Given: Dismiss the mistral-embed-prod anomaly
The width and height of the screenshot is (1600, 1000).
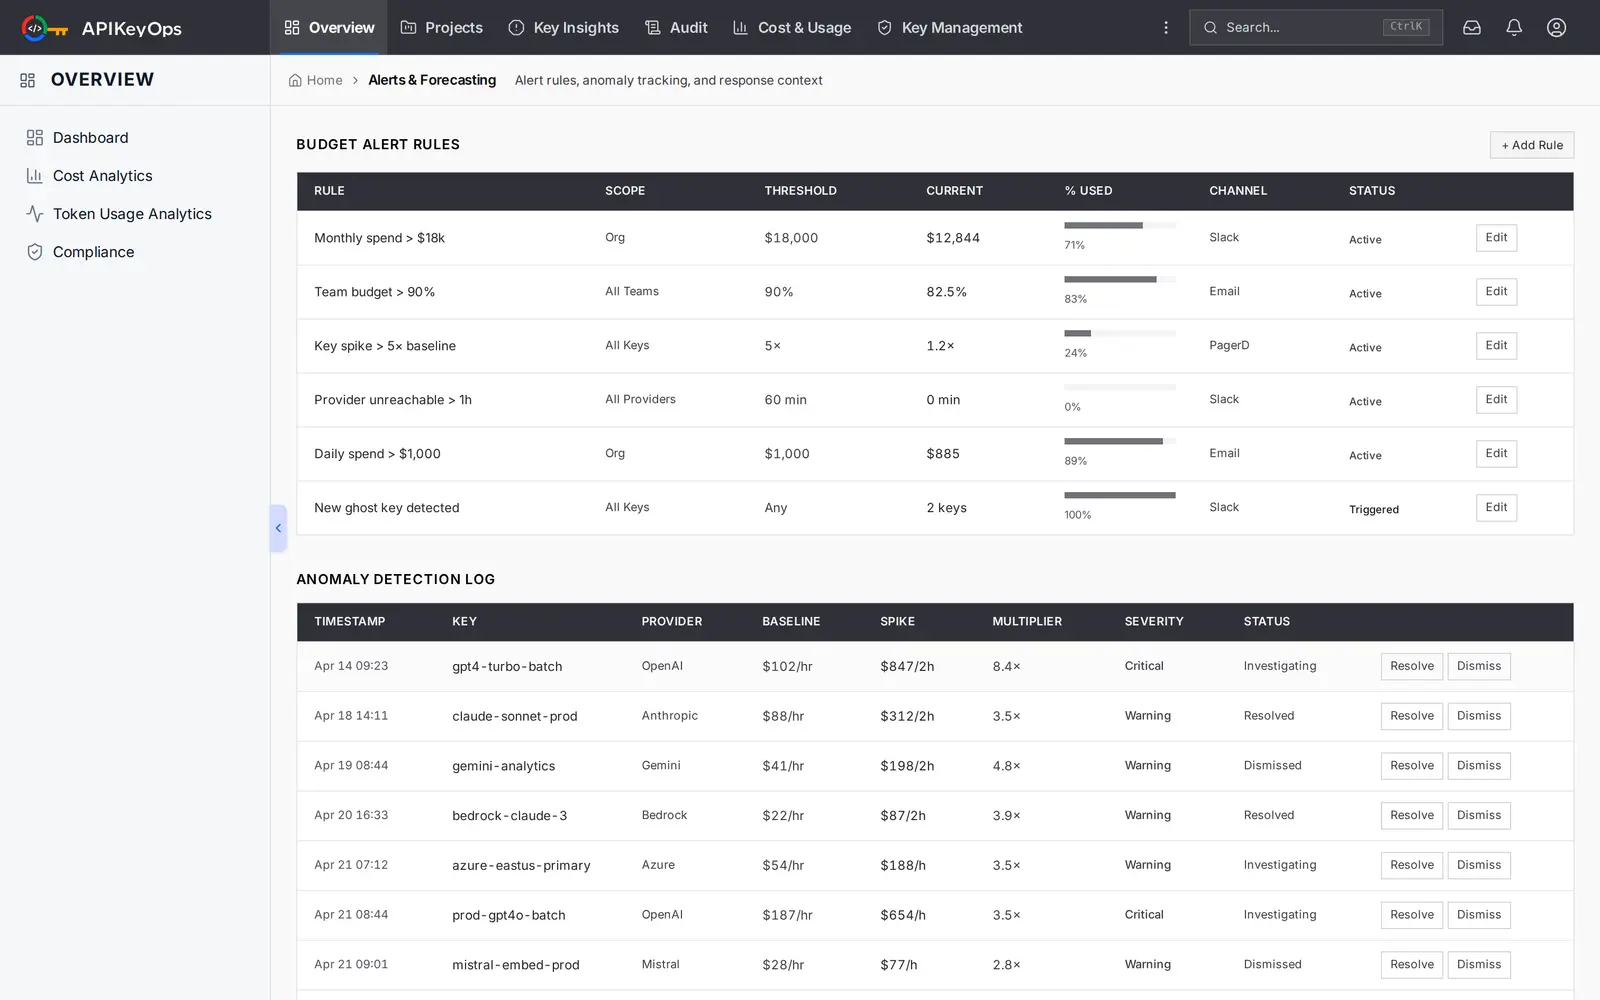Looking at the screenshot, I should (1479, 966).
